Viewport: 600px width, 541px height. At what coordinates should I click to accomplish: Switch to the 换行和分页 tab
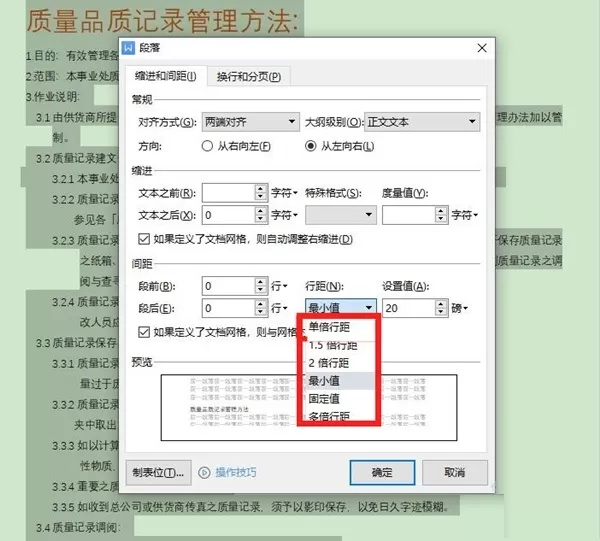pos(249,77)
